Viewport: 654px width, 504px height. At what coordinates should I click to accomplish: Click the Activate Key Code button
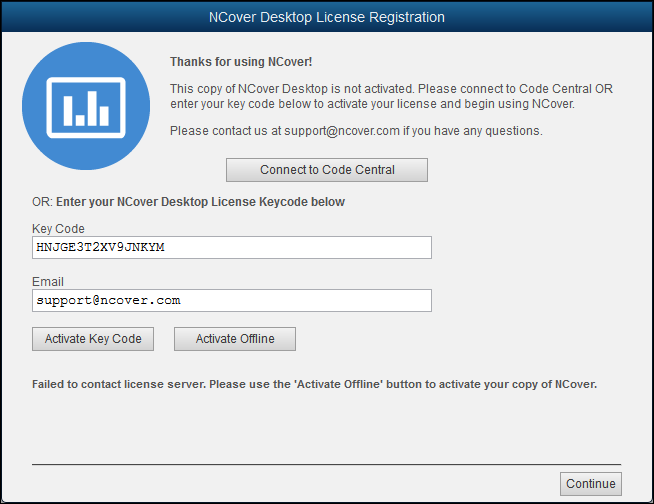tap(93, 339)
